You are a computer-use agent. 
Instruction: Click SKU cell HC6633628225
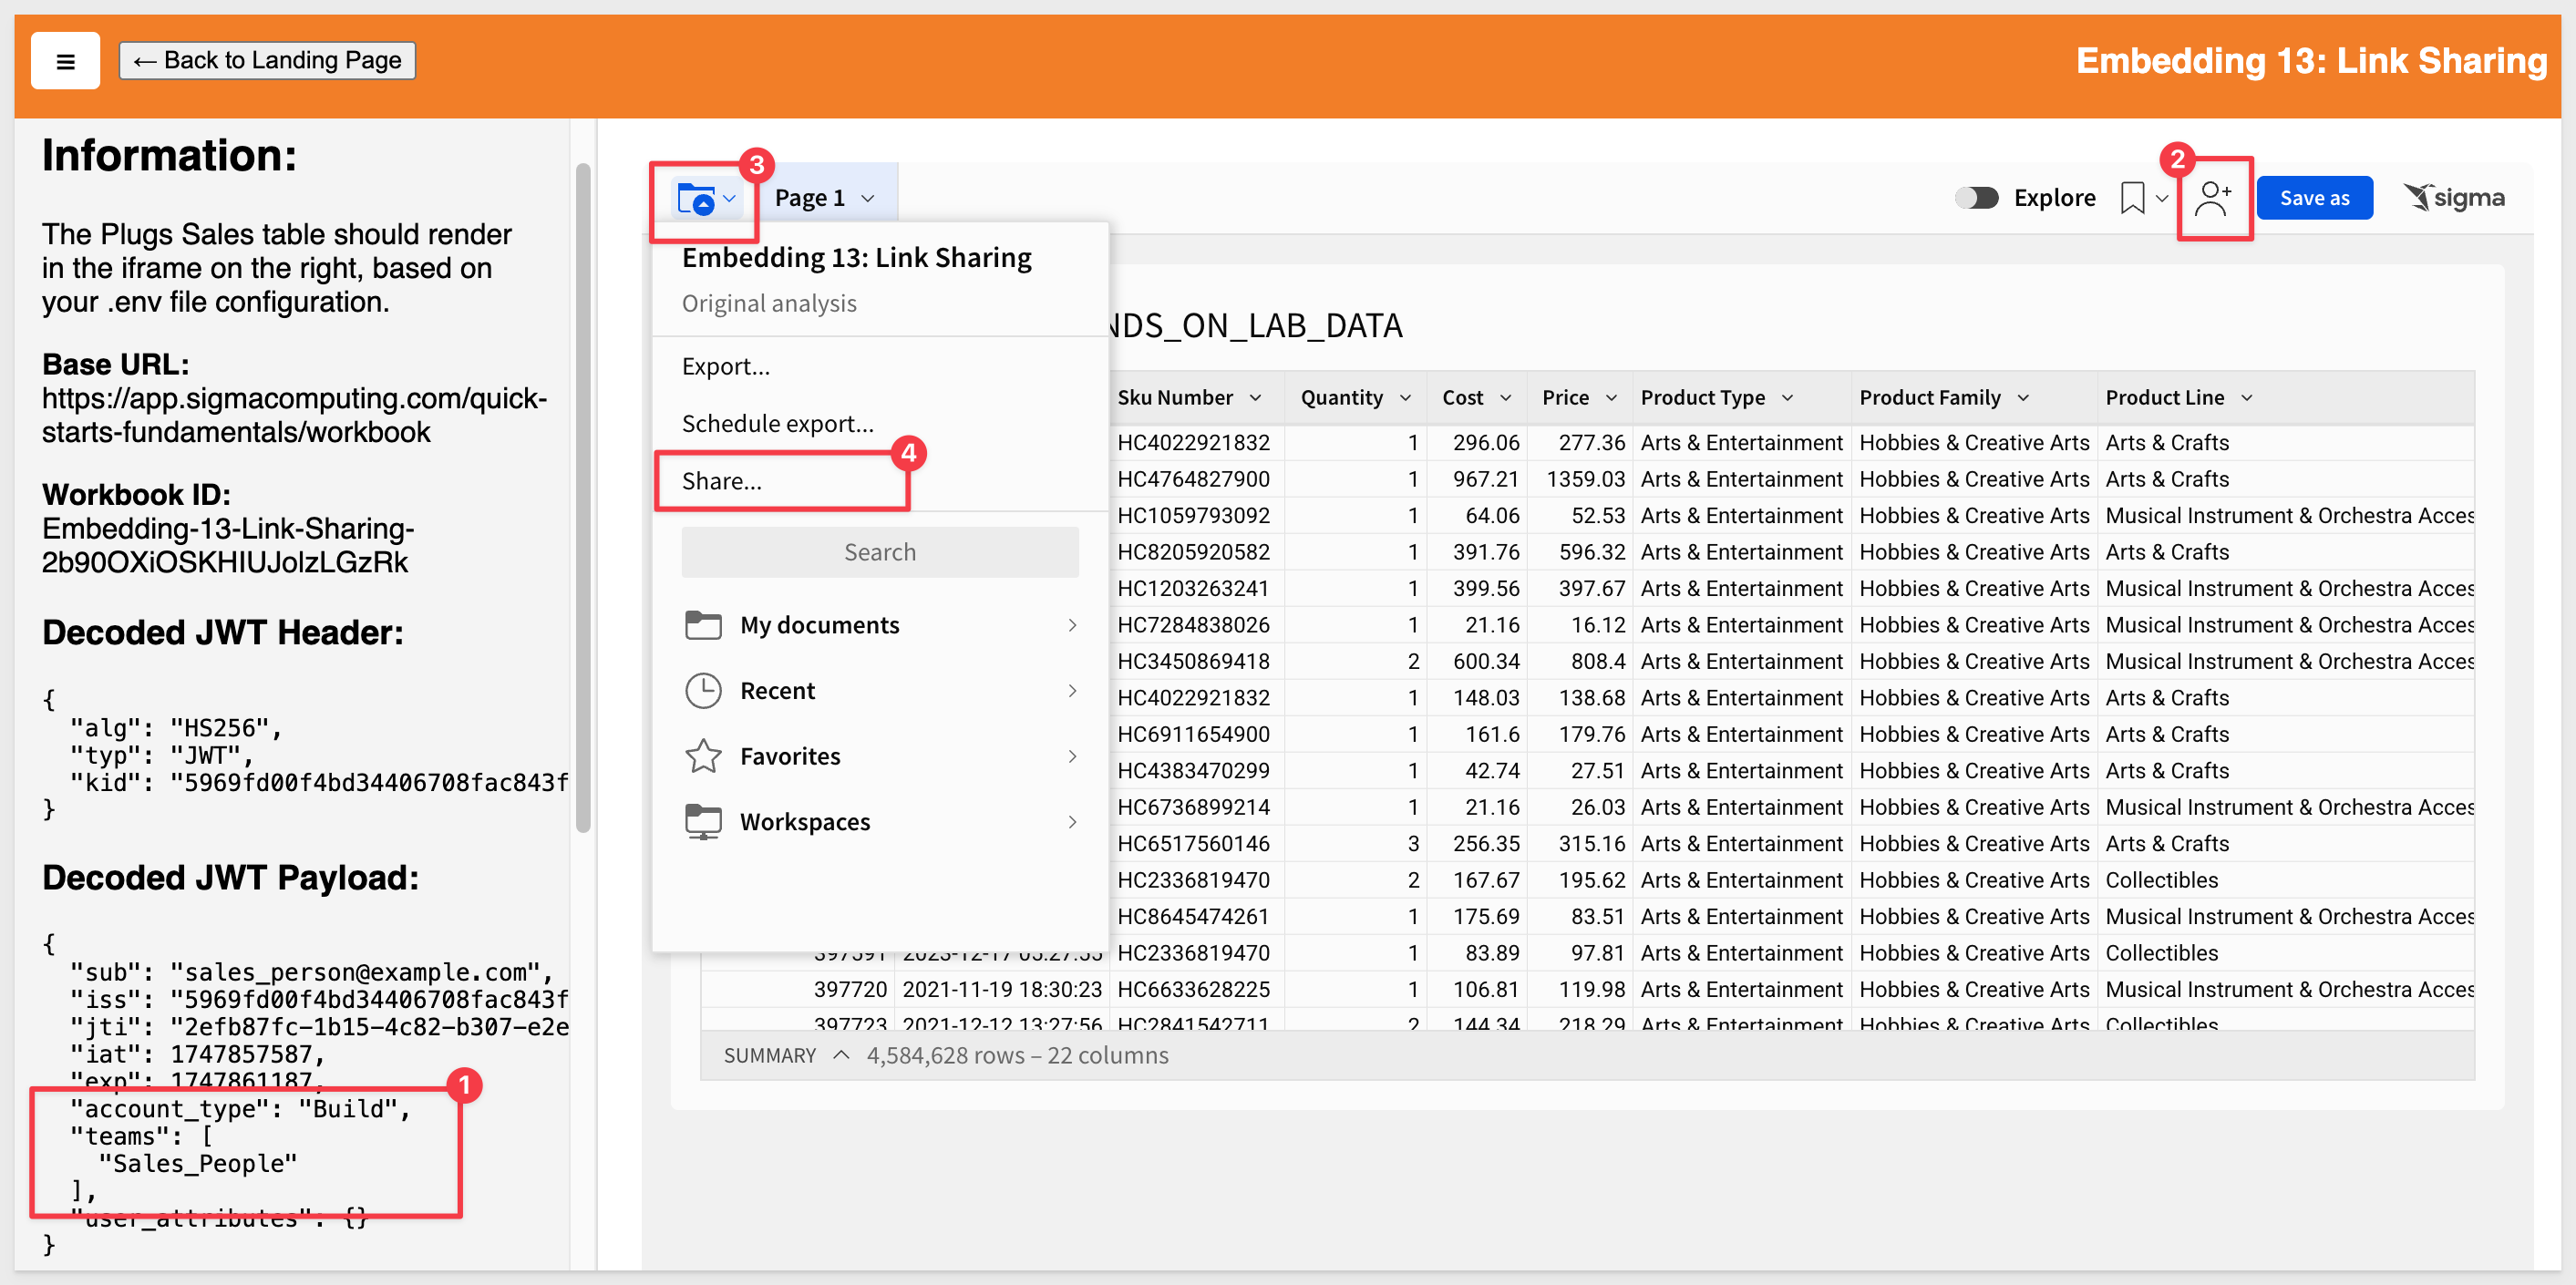pyautogui.click(x=1197, y=989)
